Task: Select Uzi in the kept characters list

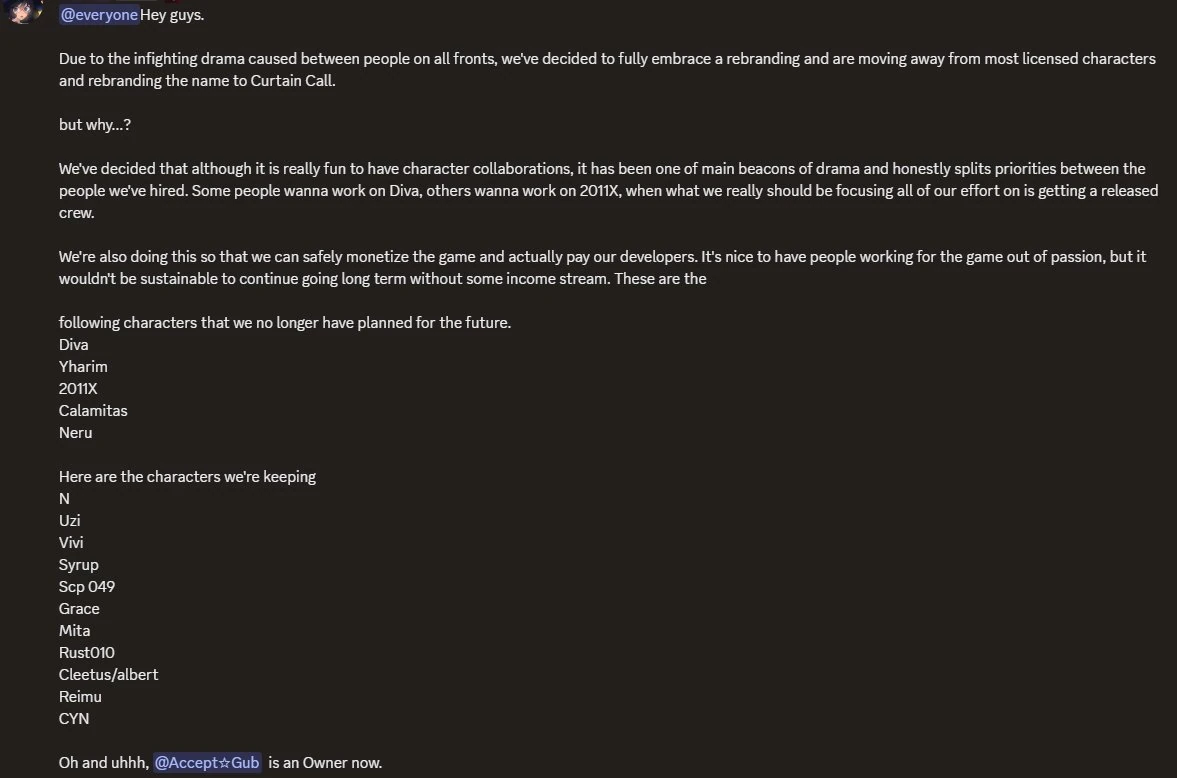Action: (x=70, y=521)
